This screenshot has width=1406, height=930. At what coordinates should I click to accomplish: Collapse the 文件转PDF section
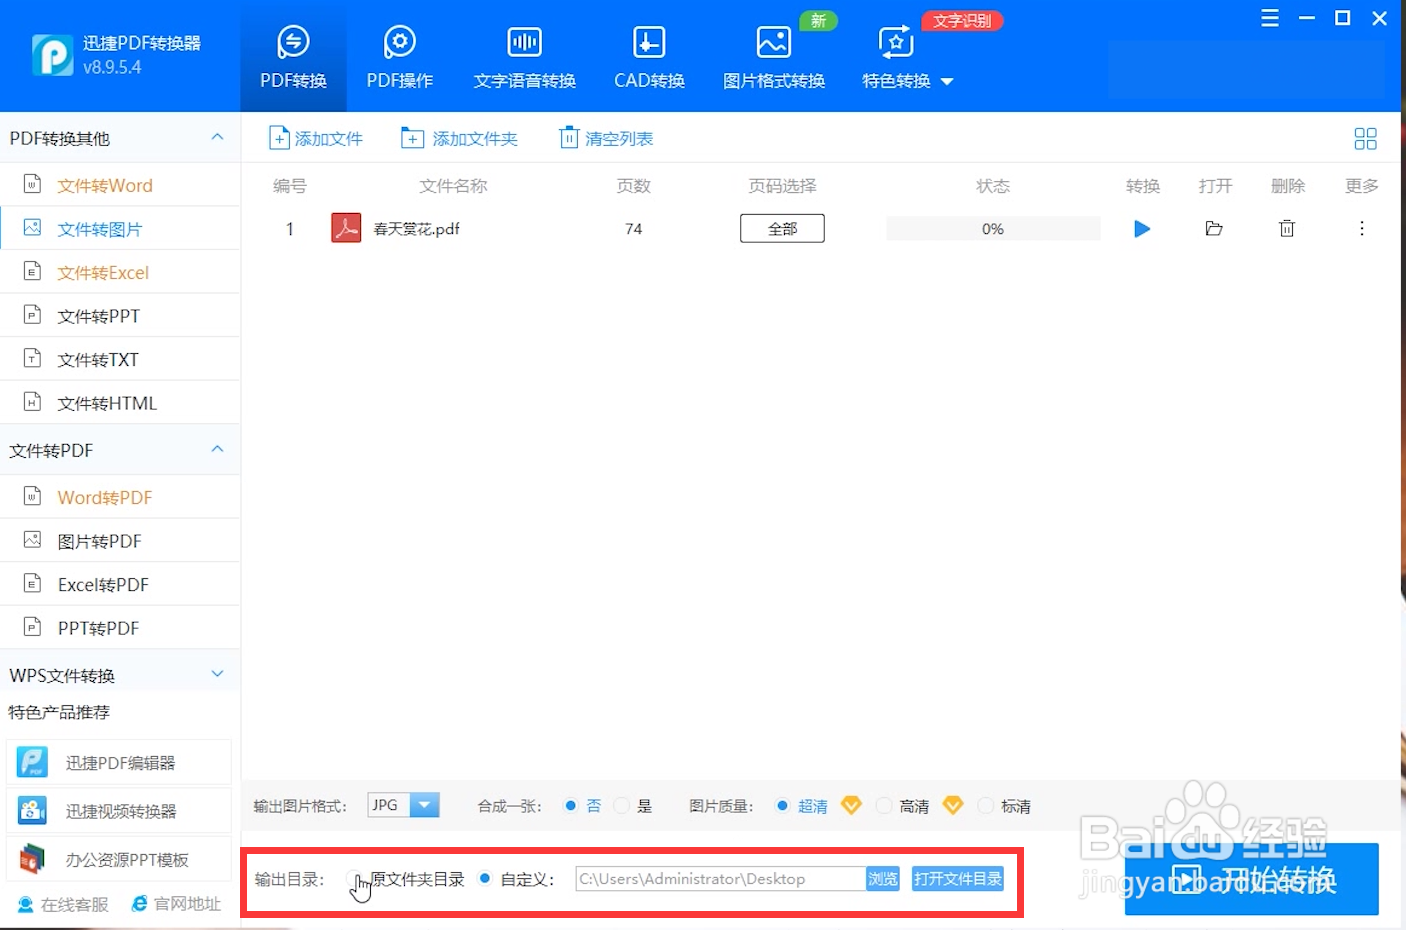217,449
